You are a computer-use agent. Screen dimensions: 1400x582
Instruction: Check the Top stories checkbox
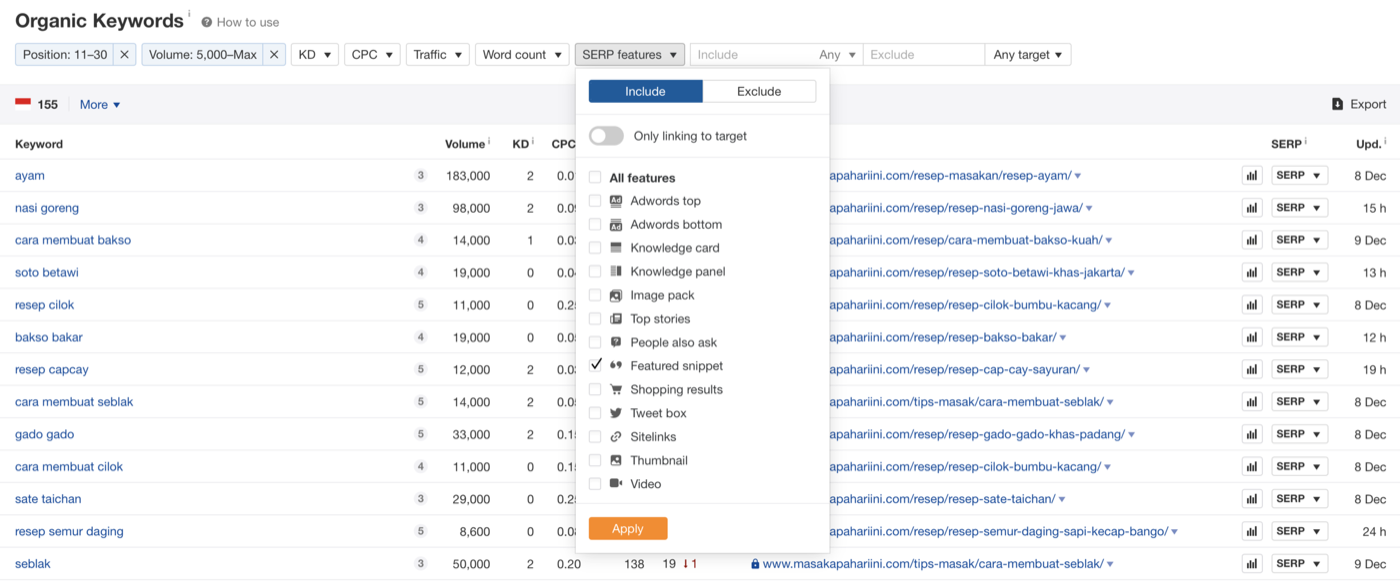coord(595,319)
